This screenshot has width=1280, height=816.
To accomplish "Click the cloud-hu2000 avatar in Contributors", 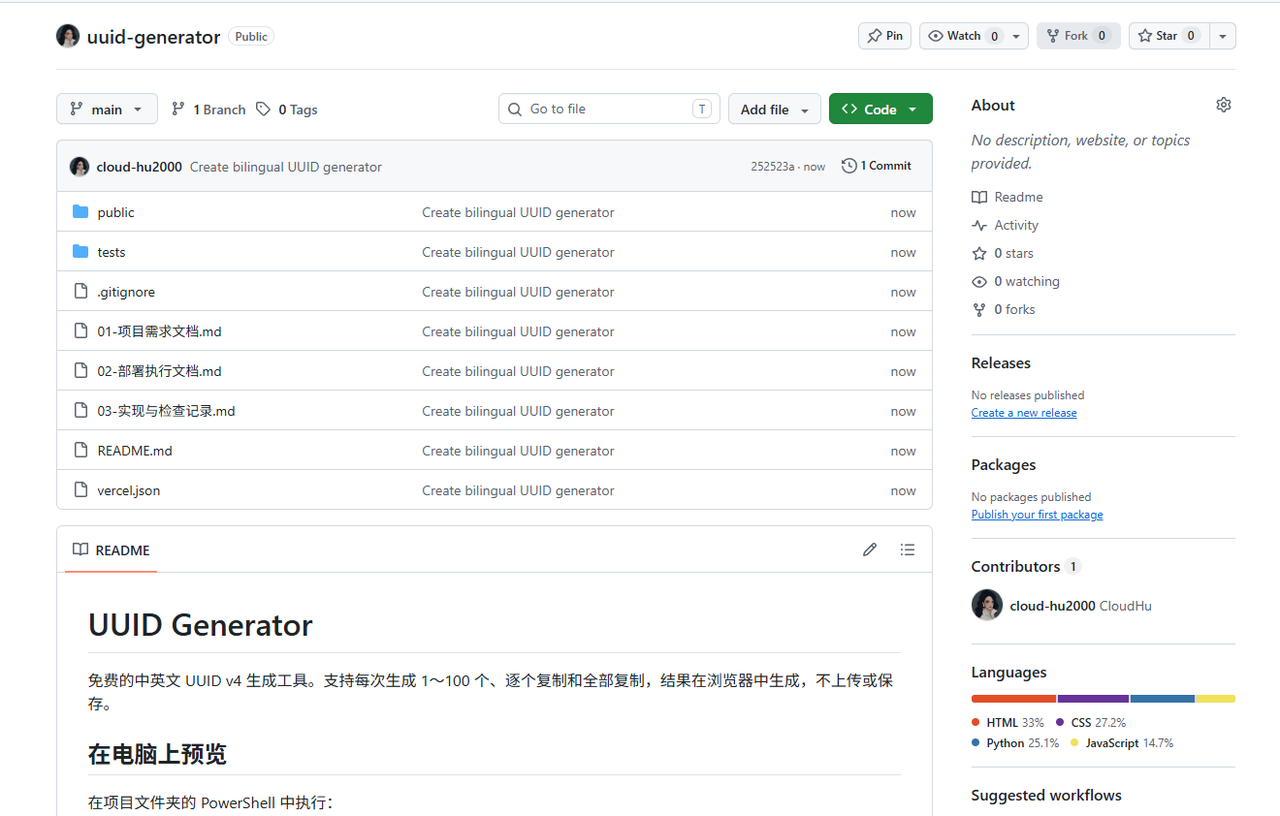I will tap(987, 605).
